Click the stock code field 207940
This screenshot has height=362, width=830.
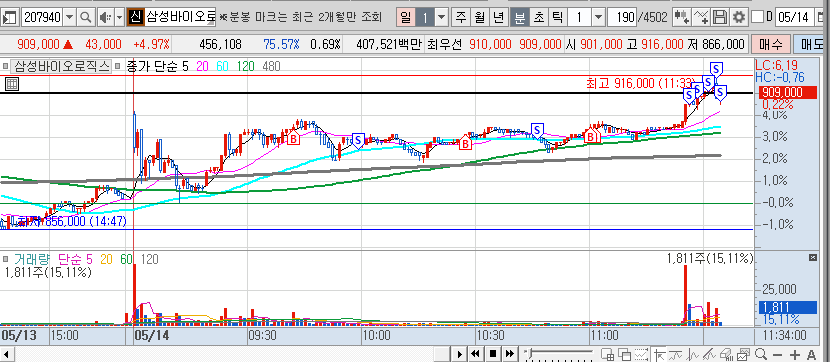(x=43, y=17)
